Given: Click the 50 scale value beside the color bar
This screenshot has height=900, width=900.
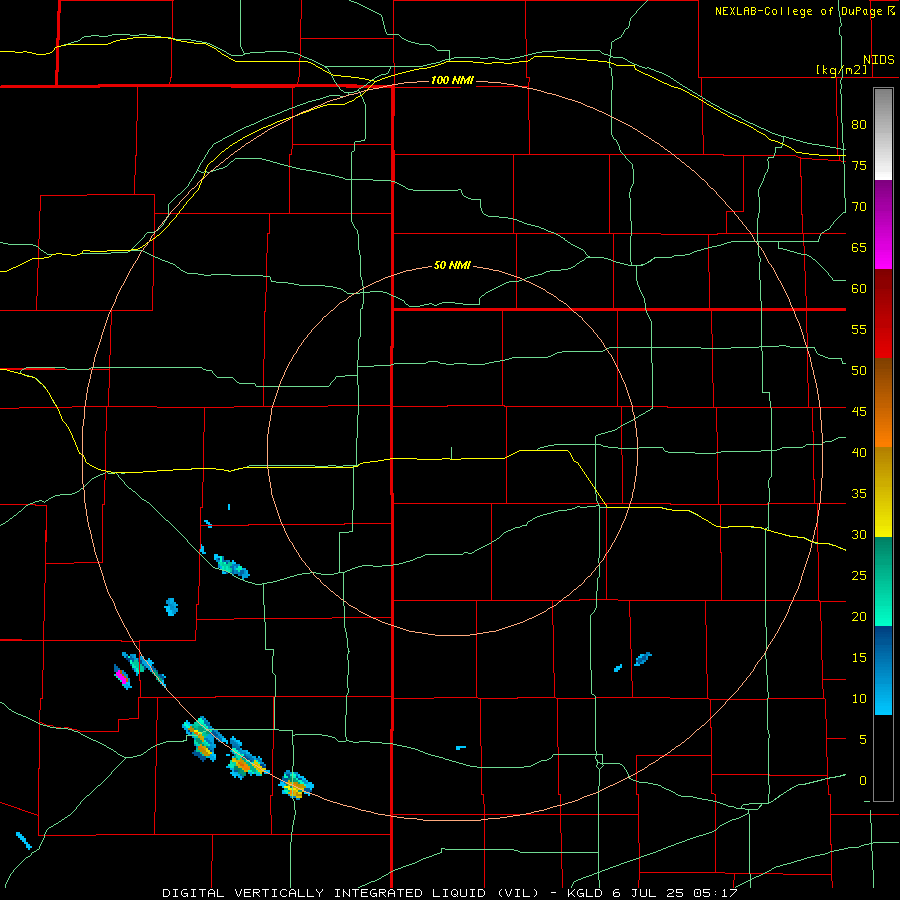Looking at the screenshot, I should tap(859, 371).
